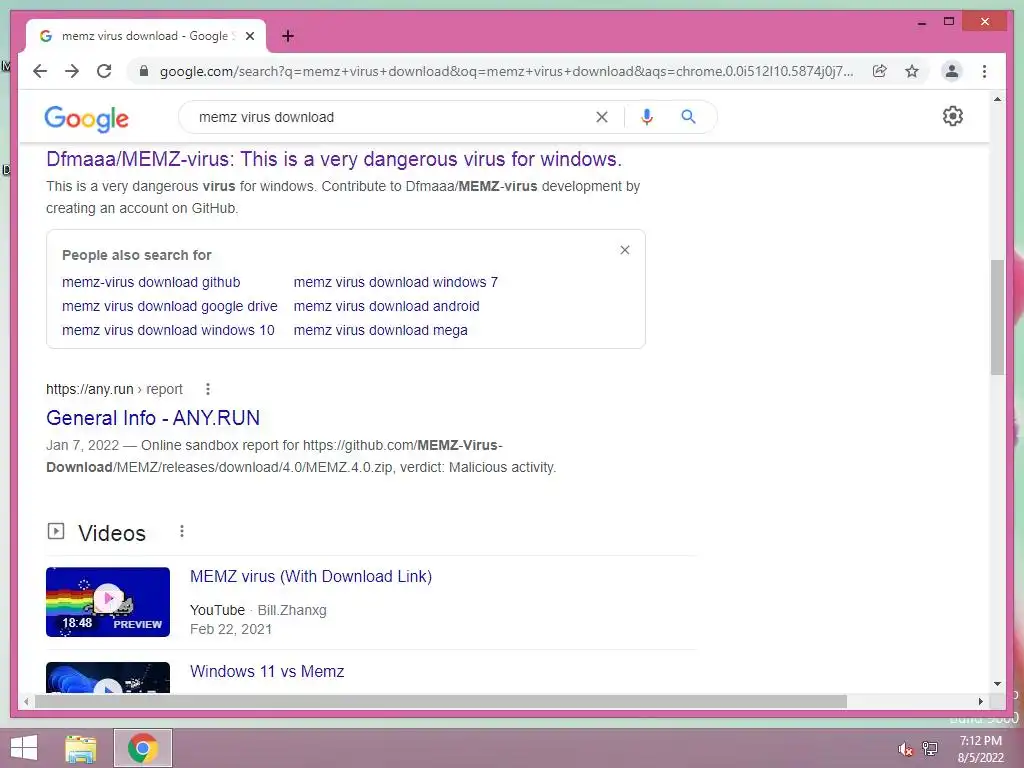
Task: Click the muted volume tray icon
Action: coord(905,749)
